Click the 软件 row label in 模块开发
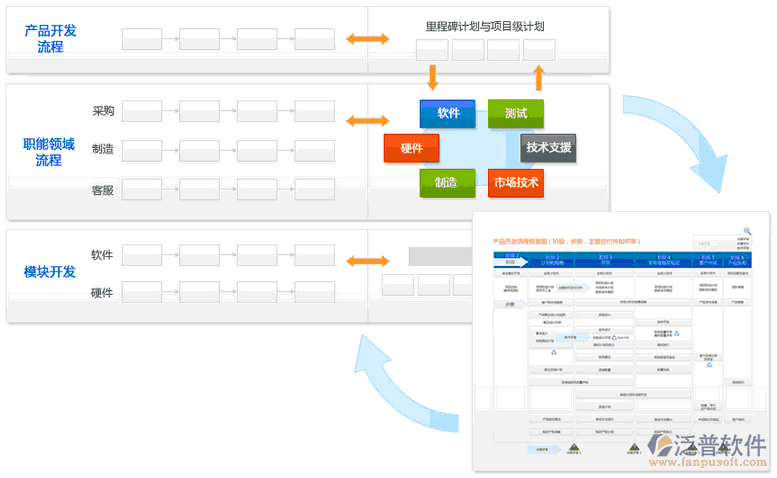The width and height of the screenshot is (777, 478). point(102,255)
